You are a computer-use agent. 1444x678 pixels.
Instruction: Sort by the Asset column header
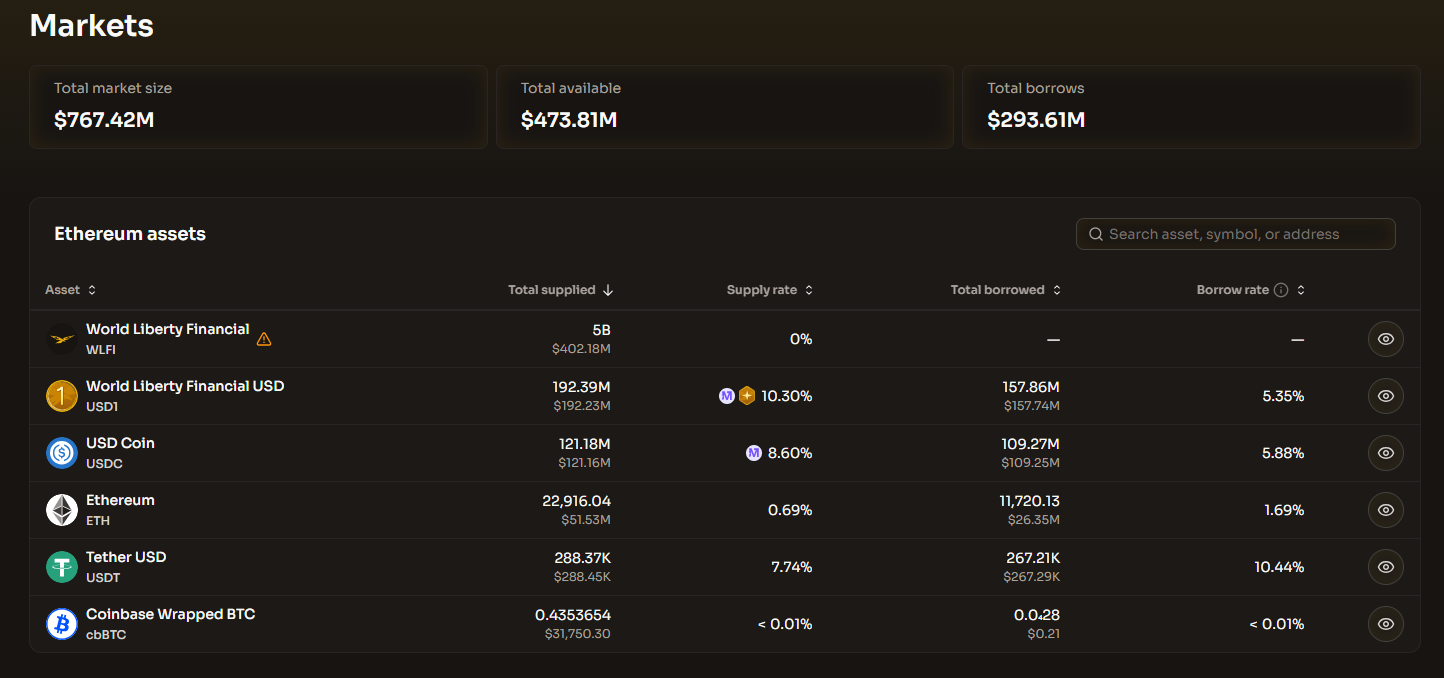click(x=70, y=290)
